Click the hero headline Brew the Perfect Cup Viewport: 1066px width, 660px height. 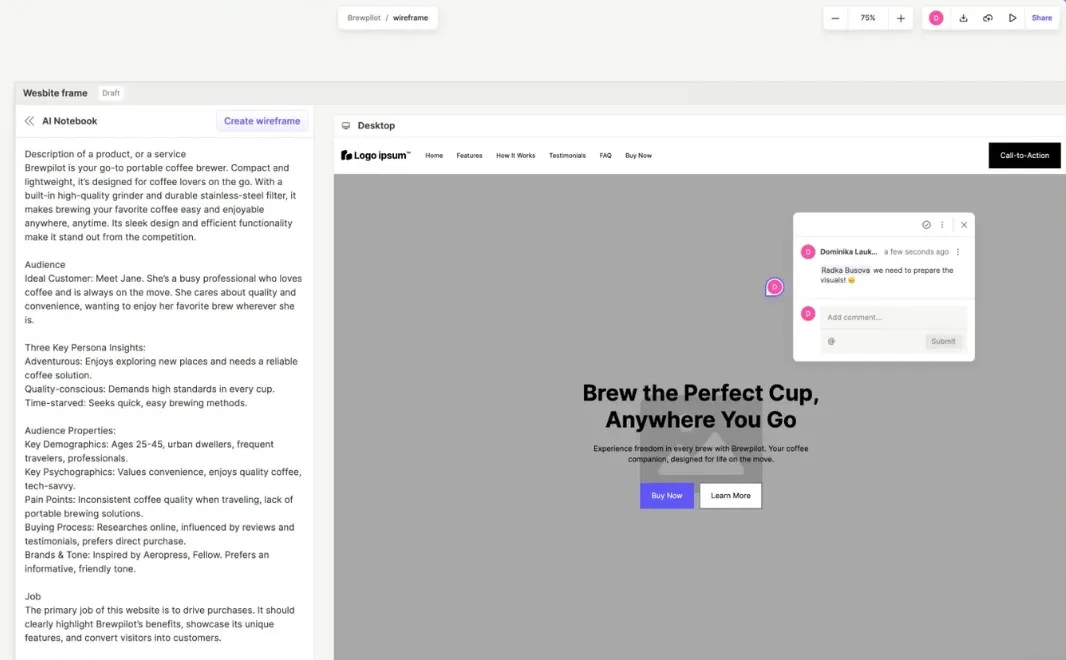coord(701,406)
